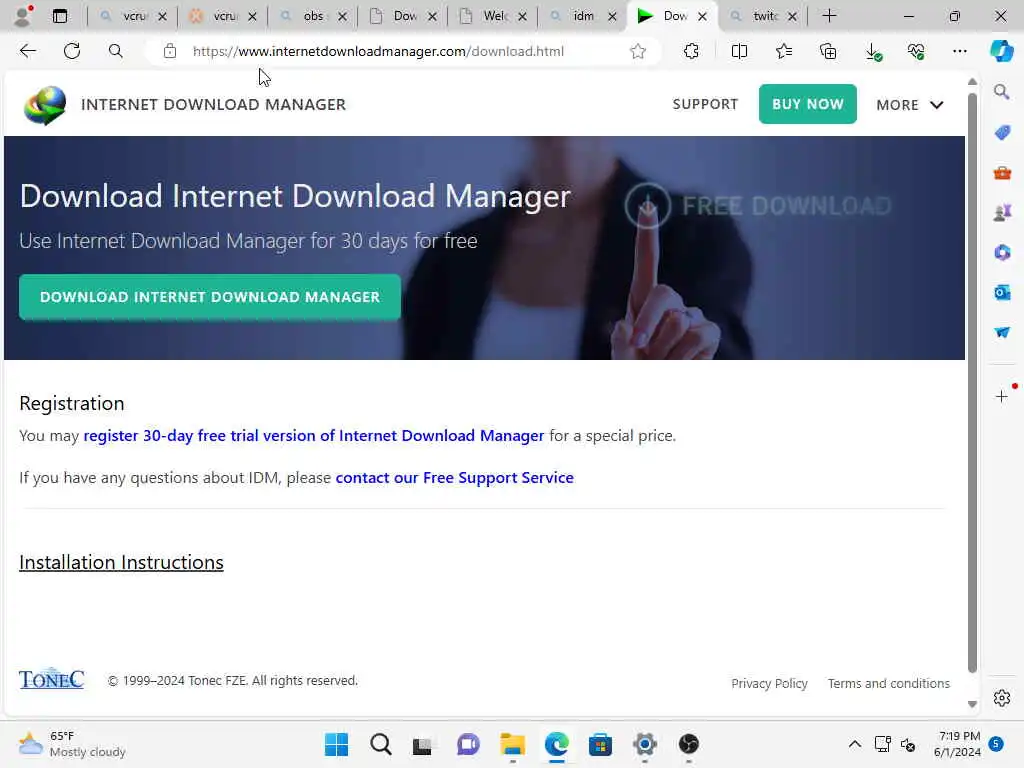Add a new app to sidebar
Screen dimensions: 1024x768
pos(1001,396)
